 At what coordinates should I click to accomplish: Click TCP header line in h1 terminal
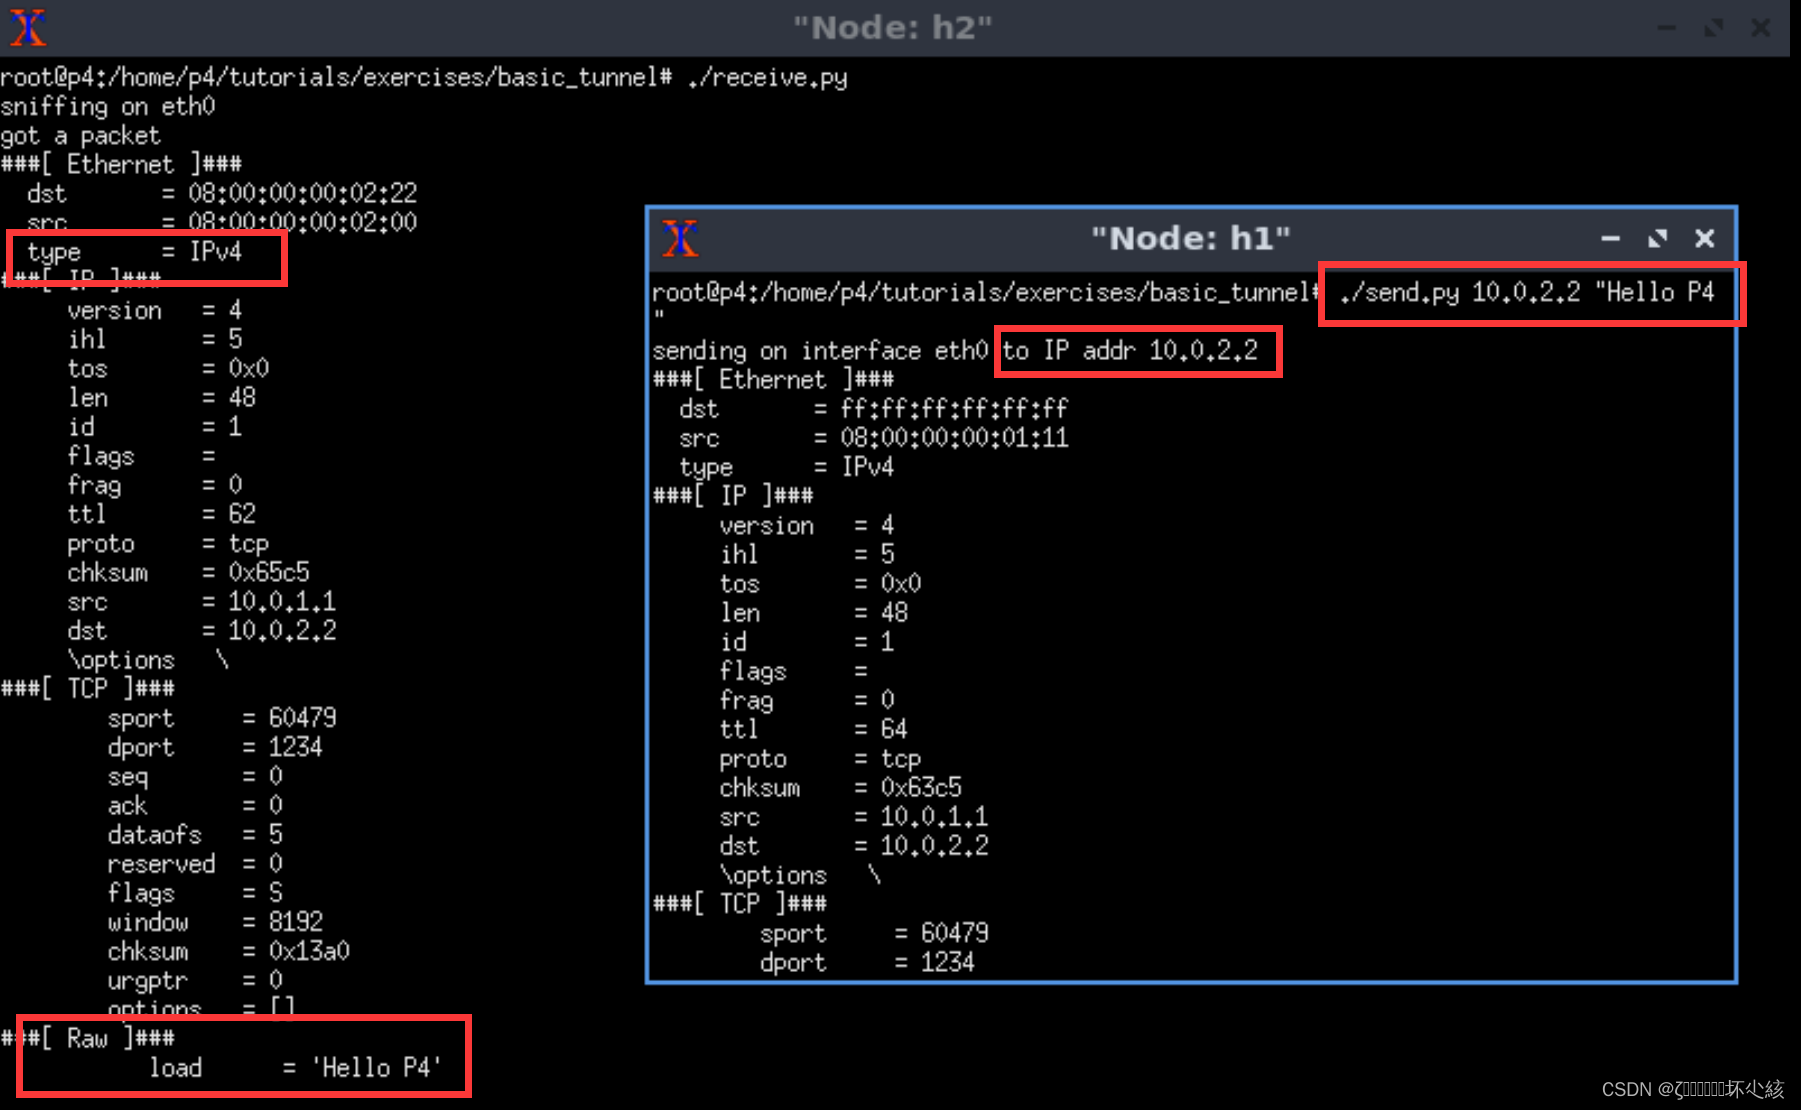(740, 904)
